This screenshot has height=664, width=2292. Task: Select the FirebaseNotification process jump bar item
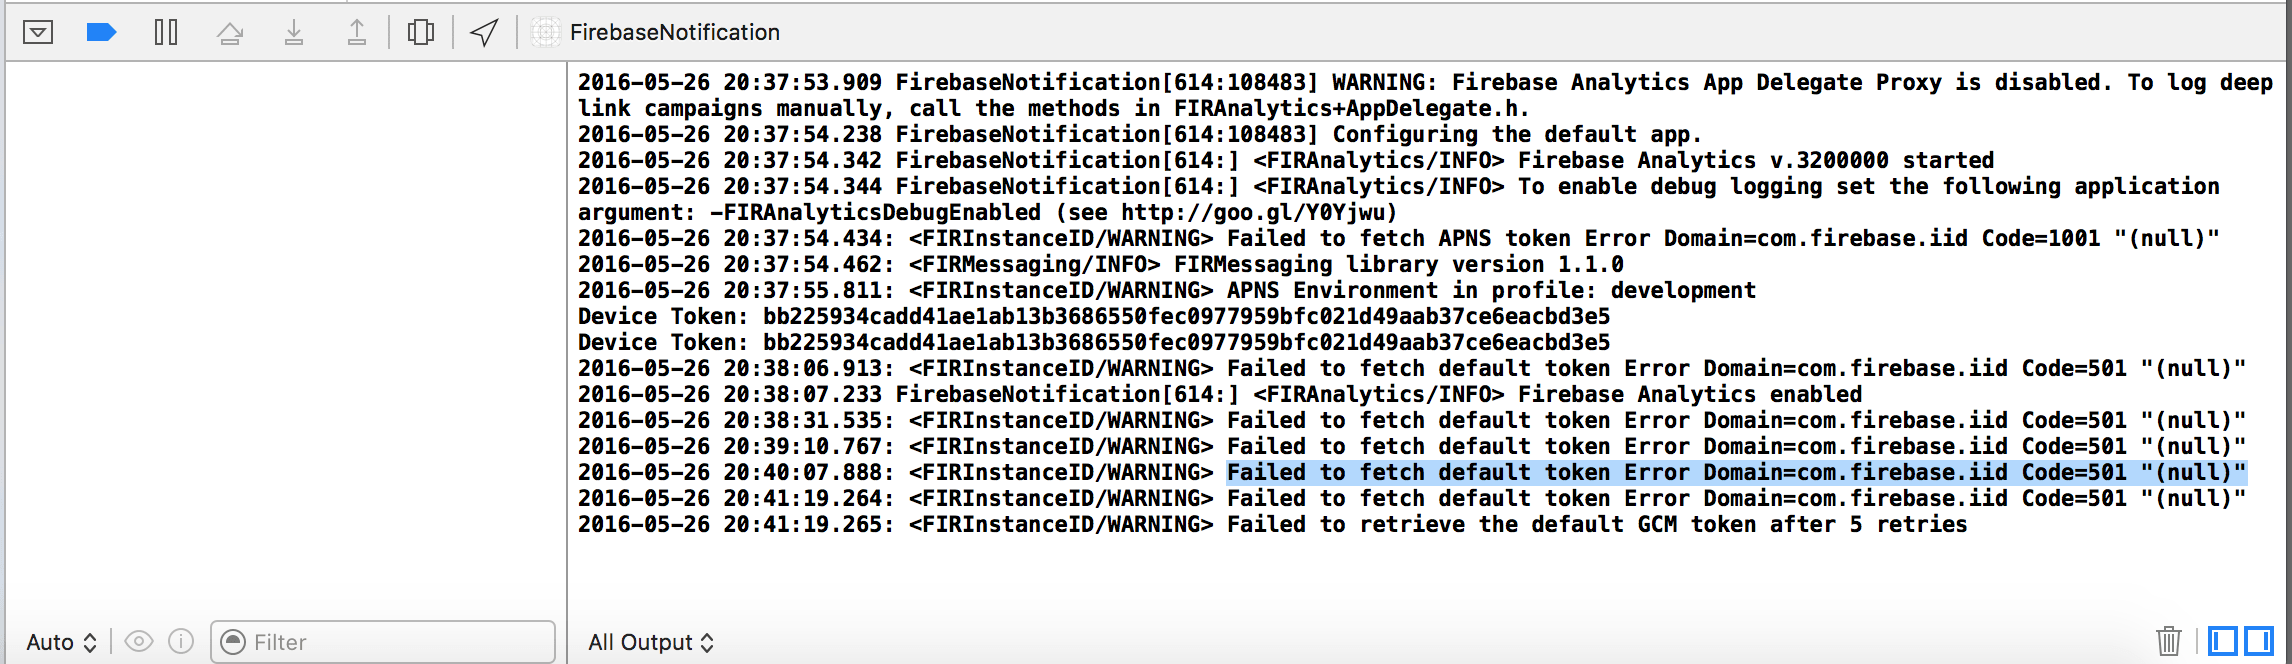[672, 32]
